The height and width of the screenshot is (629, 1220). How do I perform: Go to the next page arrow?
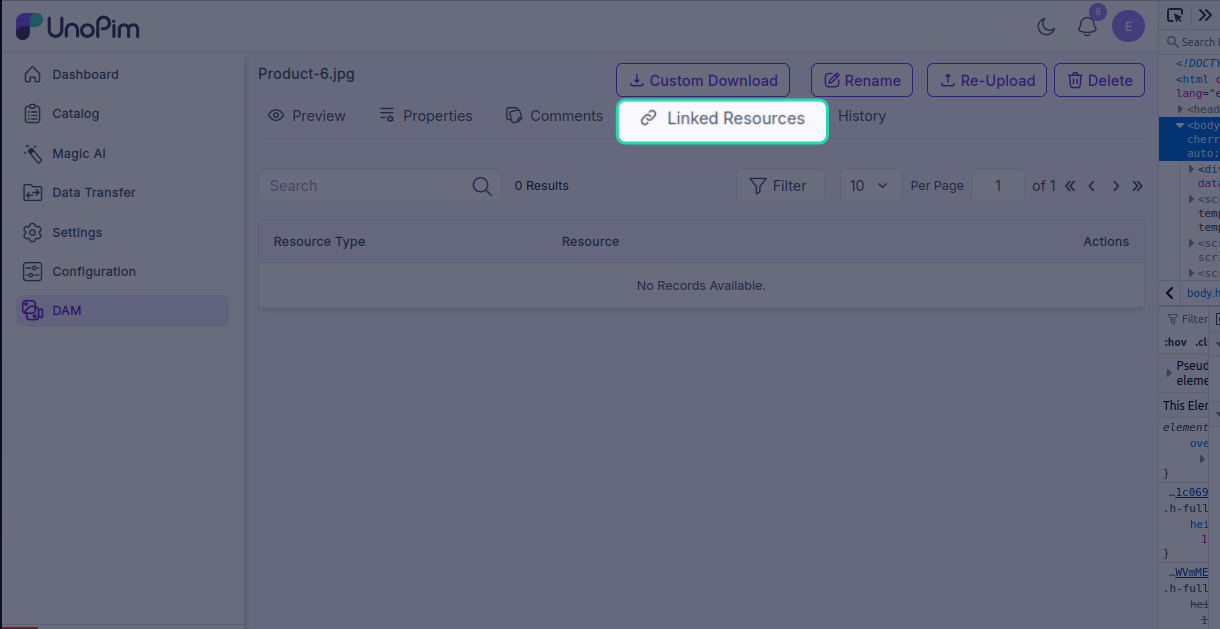(1115, 186)
